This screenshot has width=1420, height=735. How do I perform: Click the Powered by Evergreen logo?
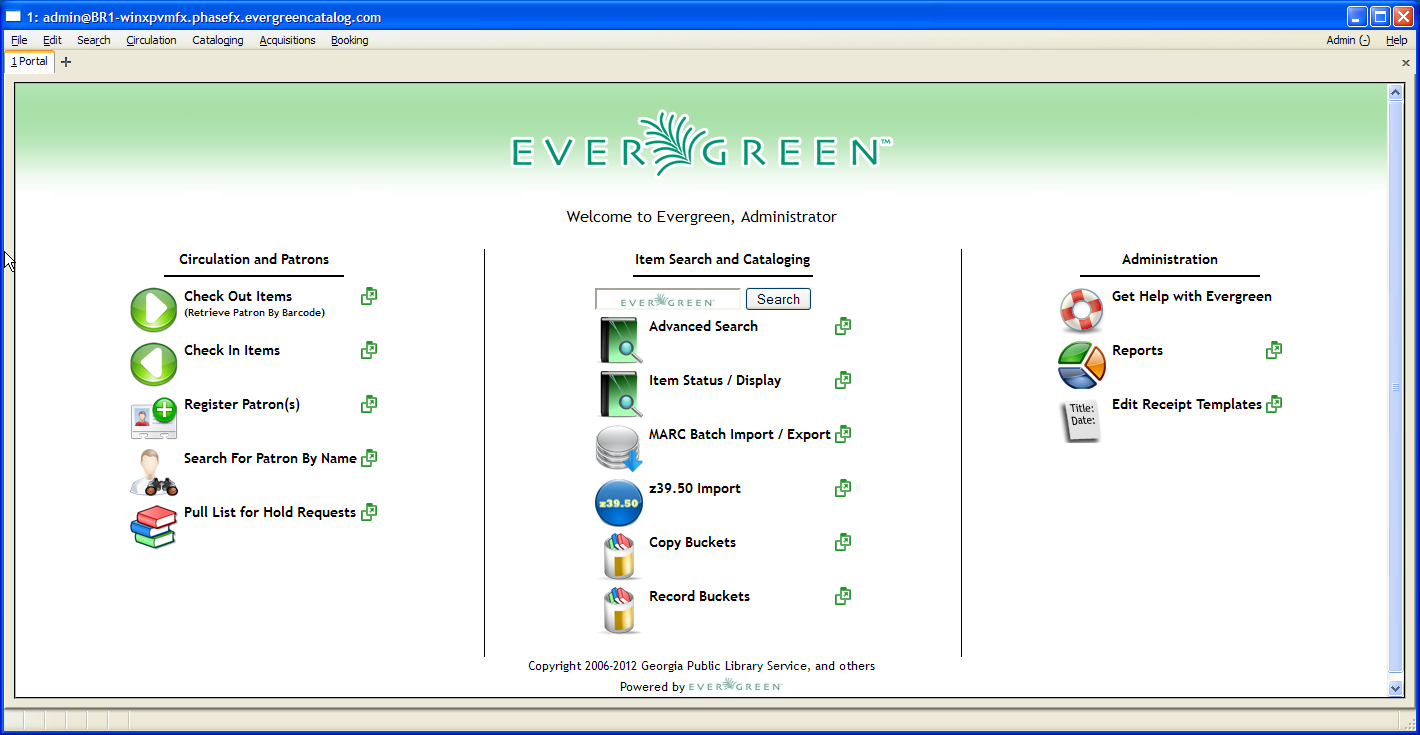point(736,686)
